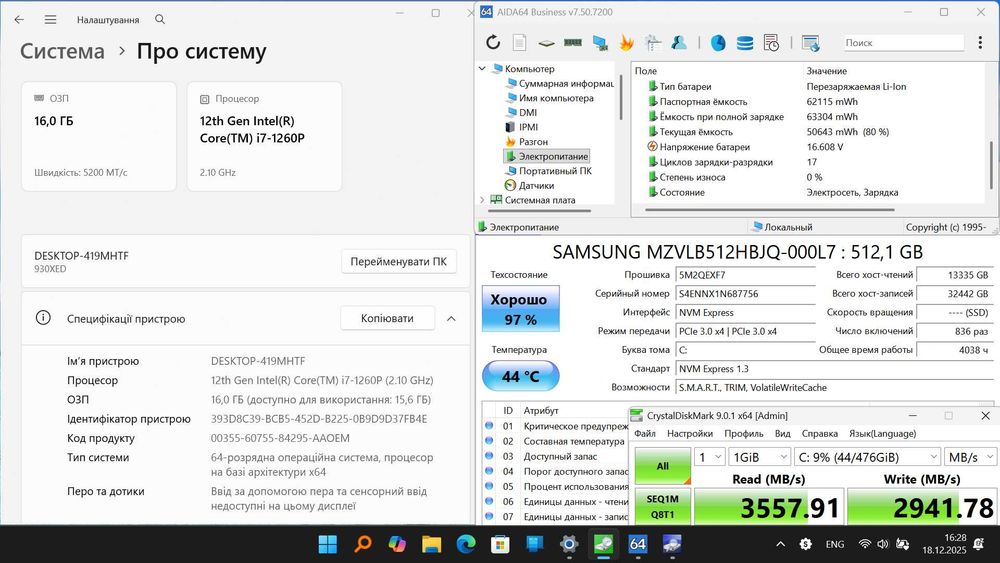Select Суммарная информация in AIDA64 tree
The width and height of the screenshot is (1000, 563).
566,84
